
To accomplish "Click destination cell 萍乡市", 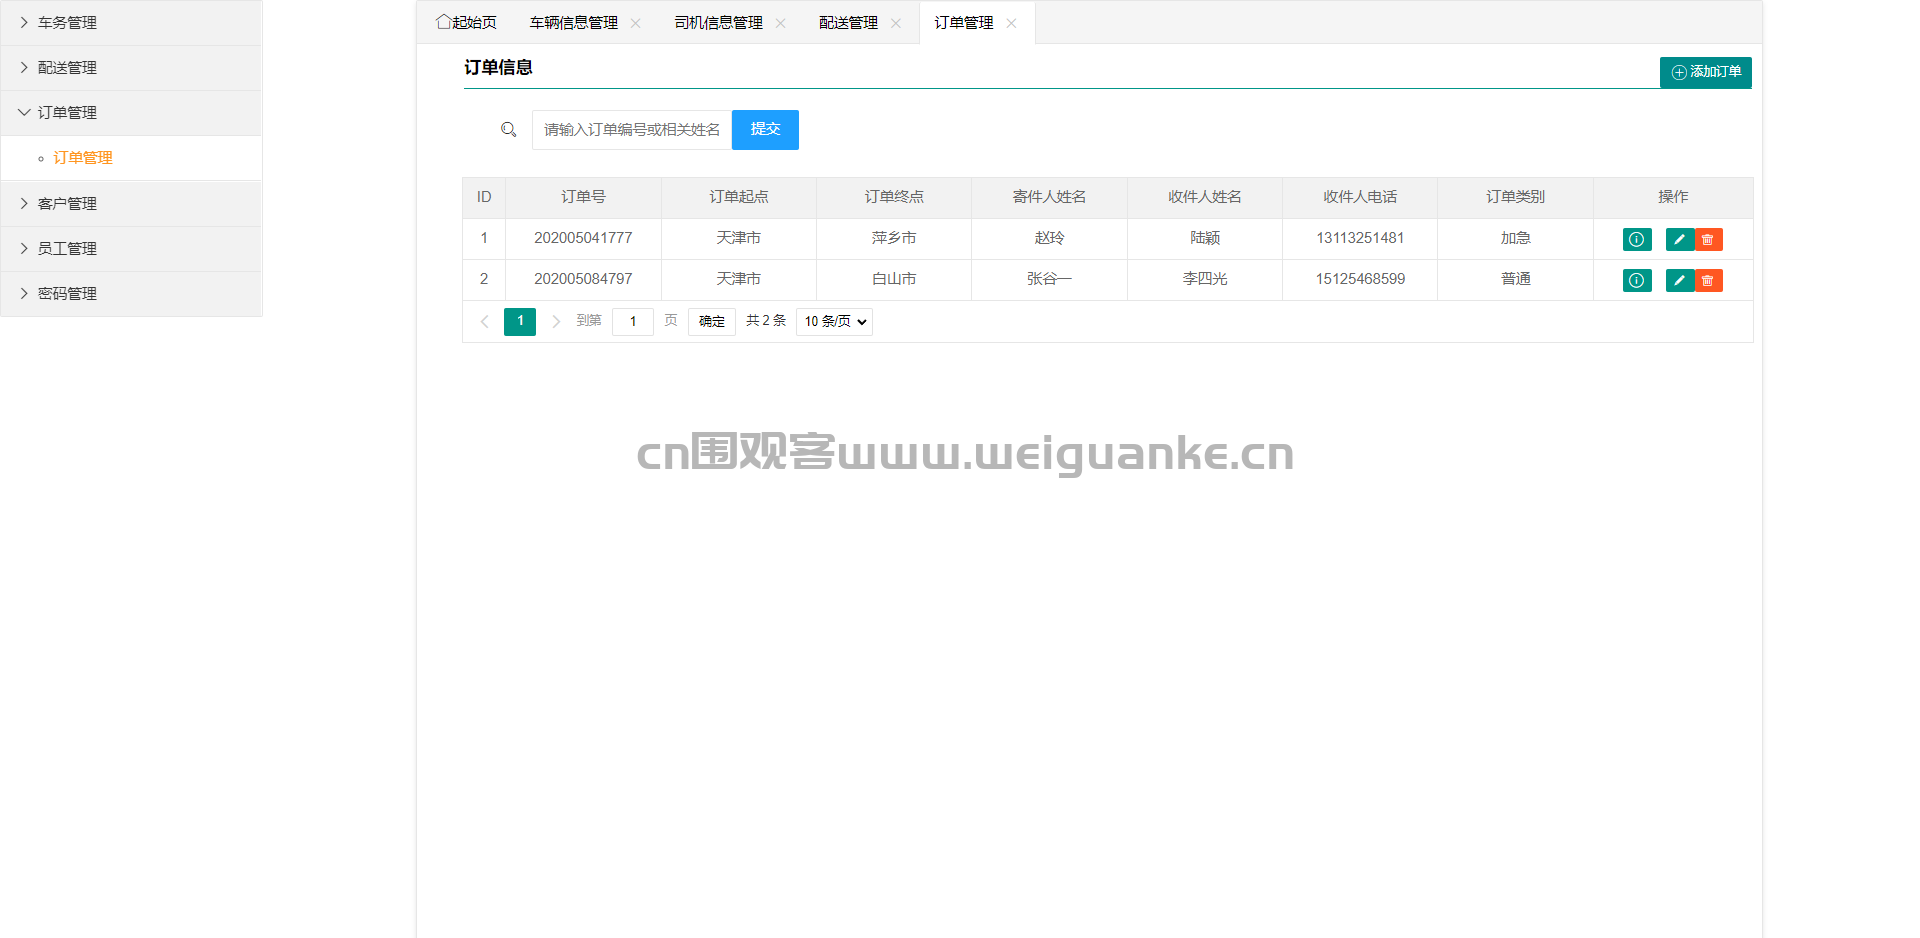I will [894, 238].
